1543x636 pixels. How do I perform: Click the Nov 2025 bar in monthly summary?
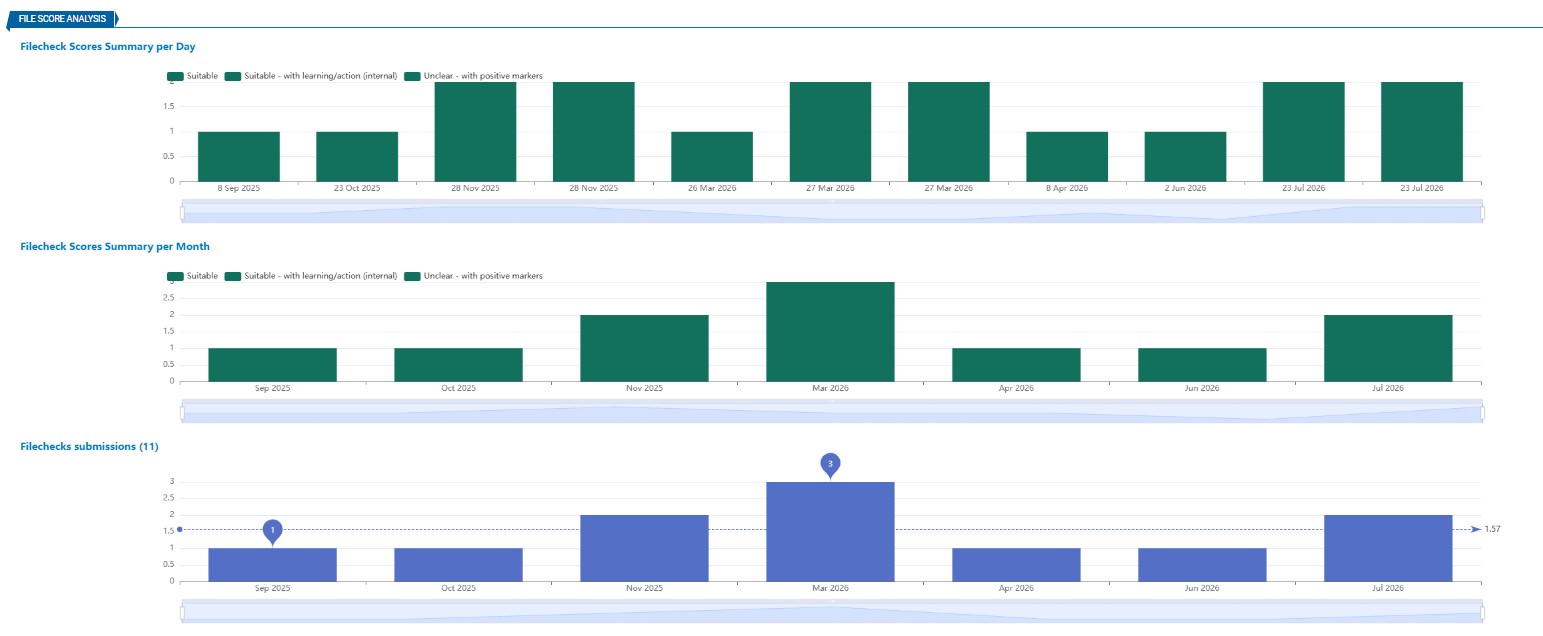(644, 348)
